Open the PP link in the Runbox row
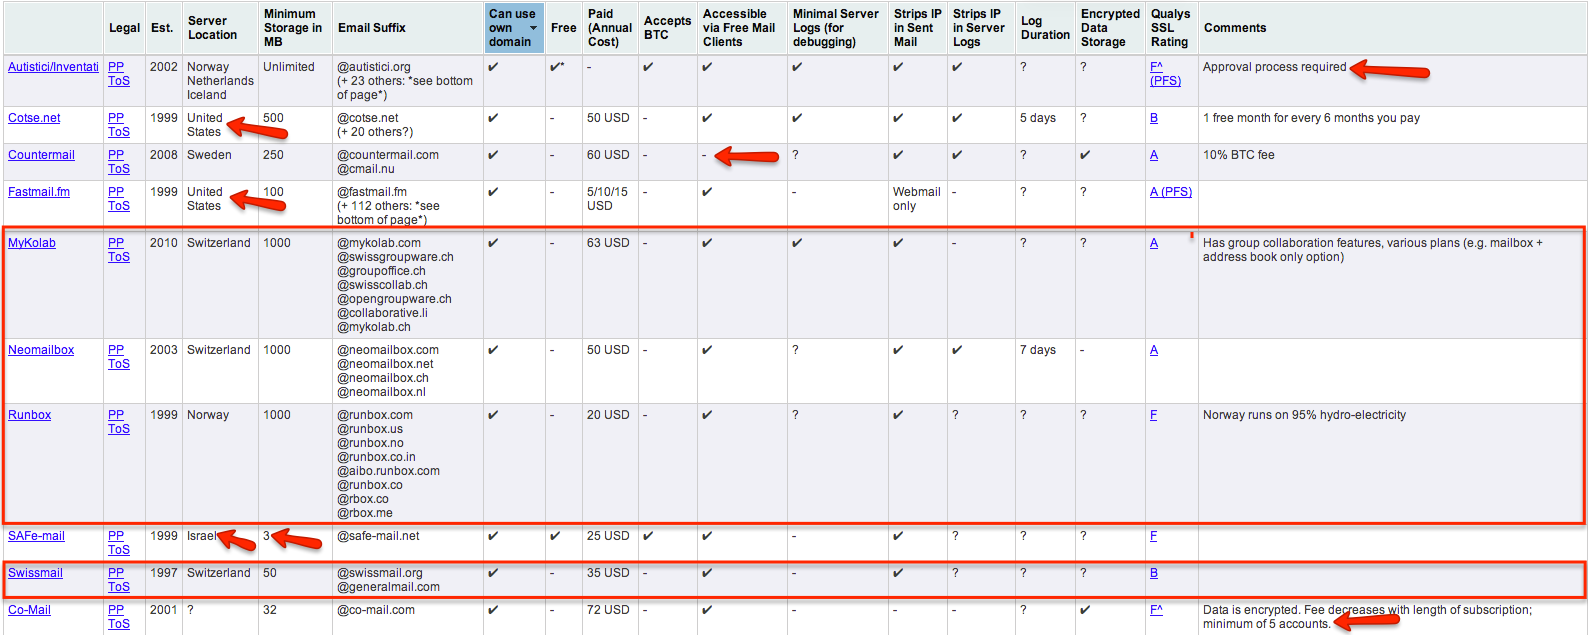The image size is (1588, 635). click(x=116, y=415)
